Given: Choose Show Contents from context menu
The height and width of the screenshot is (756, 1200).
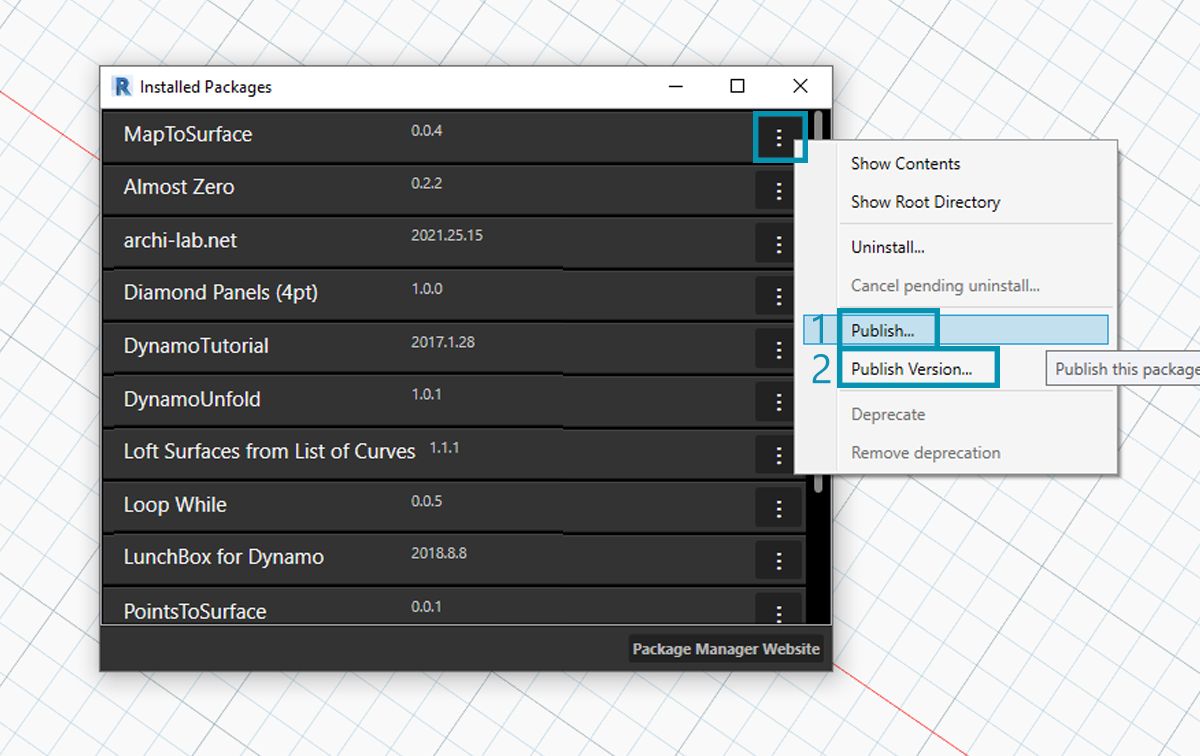Looking at the screenshot, I should pos(905,164).
